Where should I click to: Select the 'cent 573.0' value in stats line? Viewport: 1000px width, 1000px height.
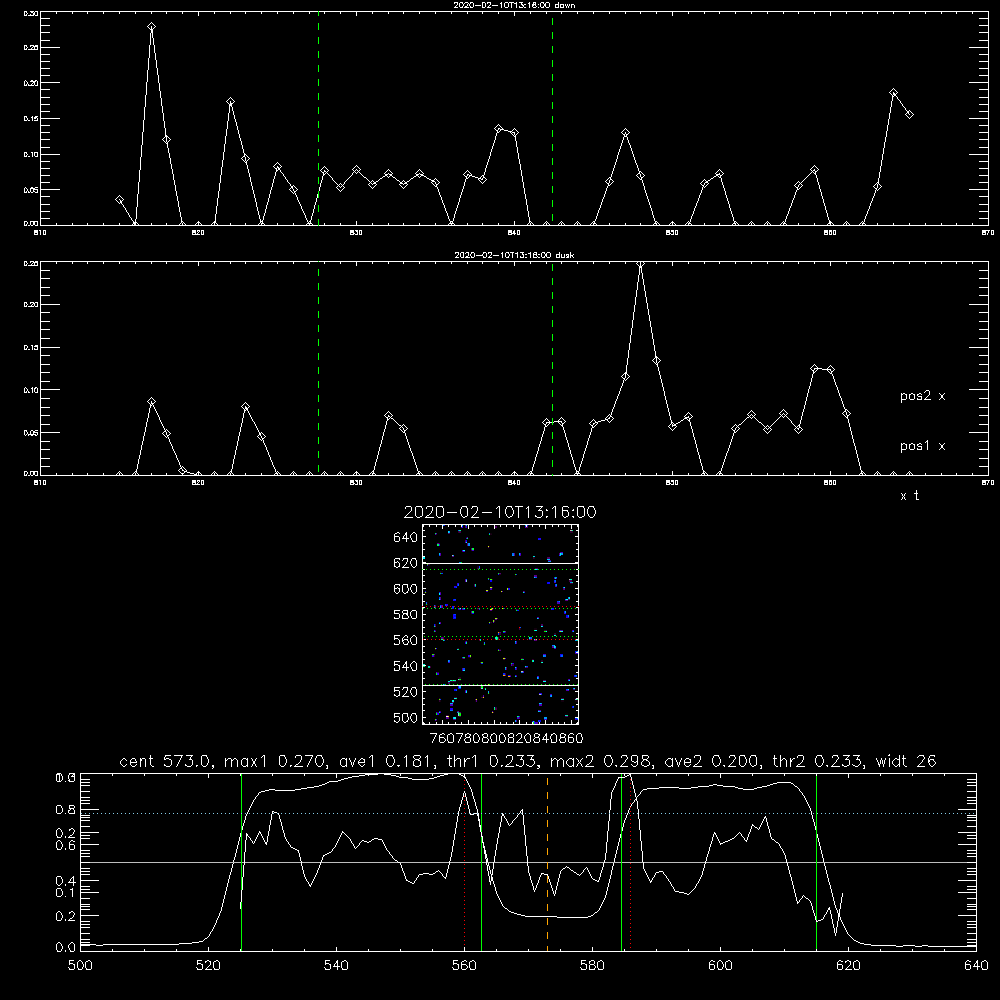[x=167, y=761]
